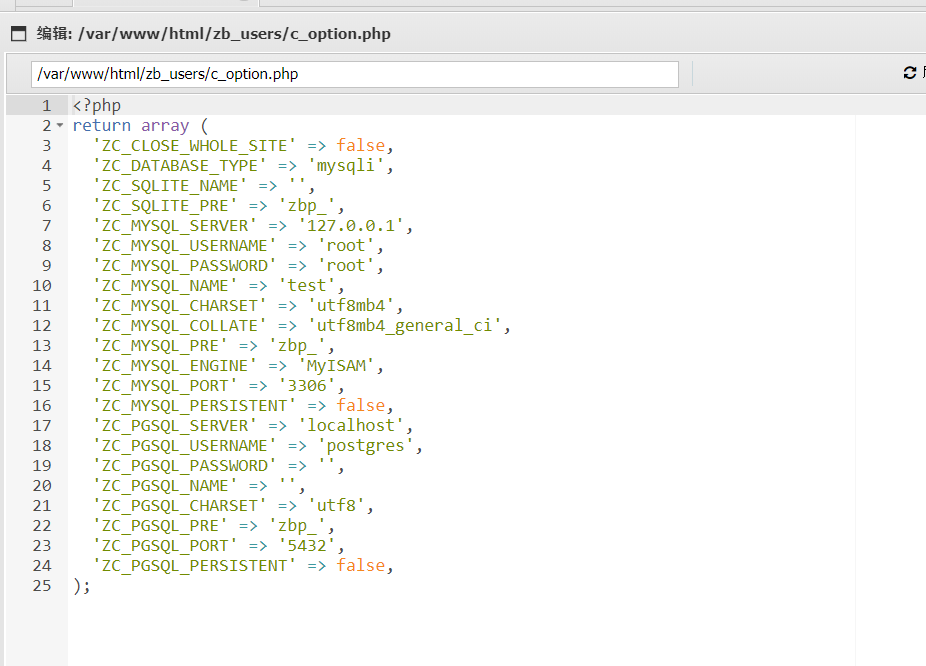The height and width of the screenshot is (666, 926).
Task: Click the 'utf8mb4_general_ci' collate value
Action: (409, 326)
